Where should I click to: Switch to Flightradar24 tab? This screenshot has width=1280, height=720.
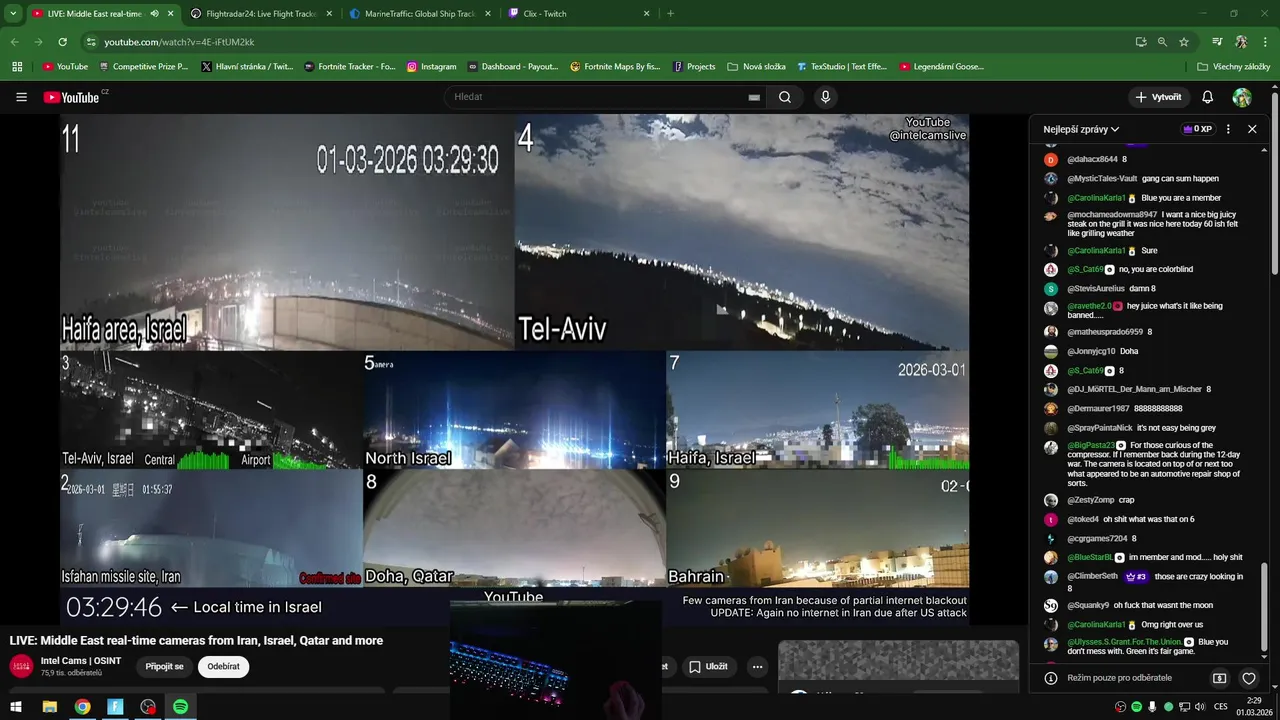tap(260, 14)
